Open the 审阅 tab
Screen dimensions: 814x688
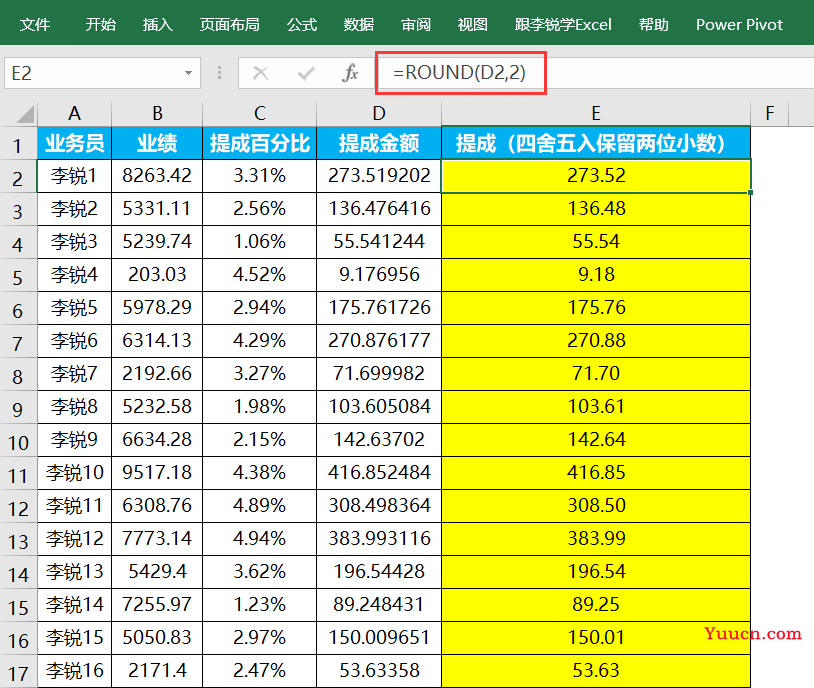click(416, 24)
